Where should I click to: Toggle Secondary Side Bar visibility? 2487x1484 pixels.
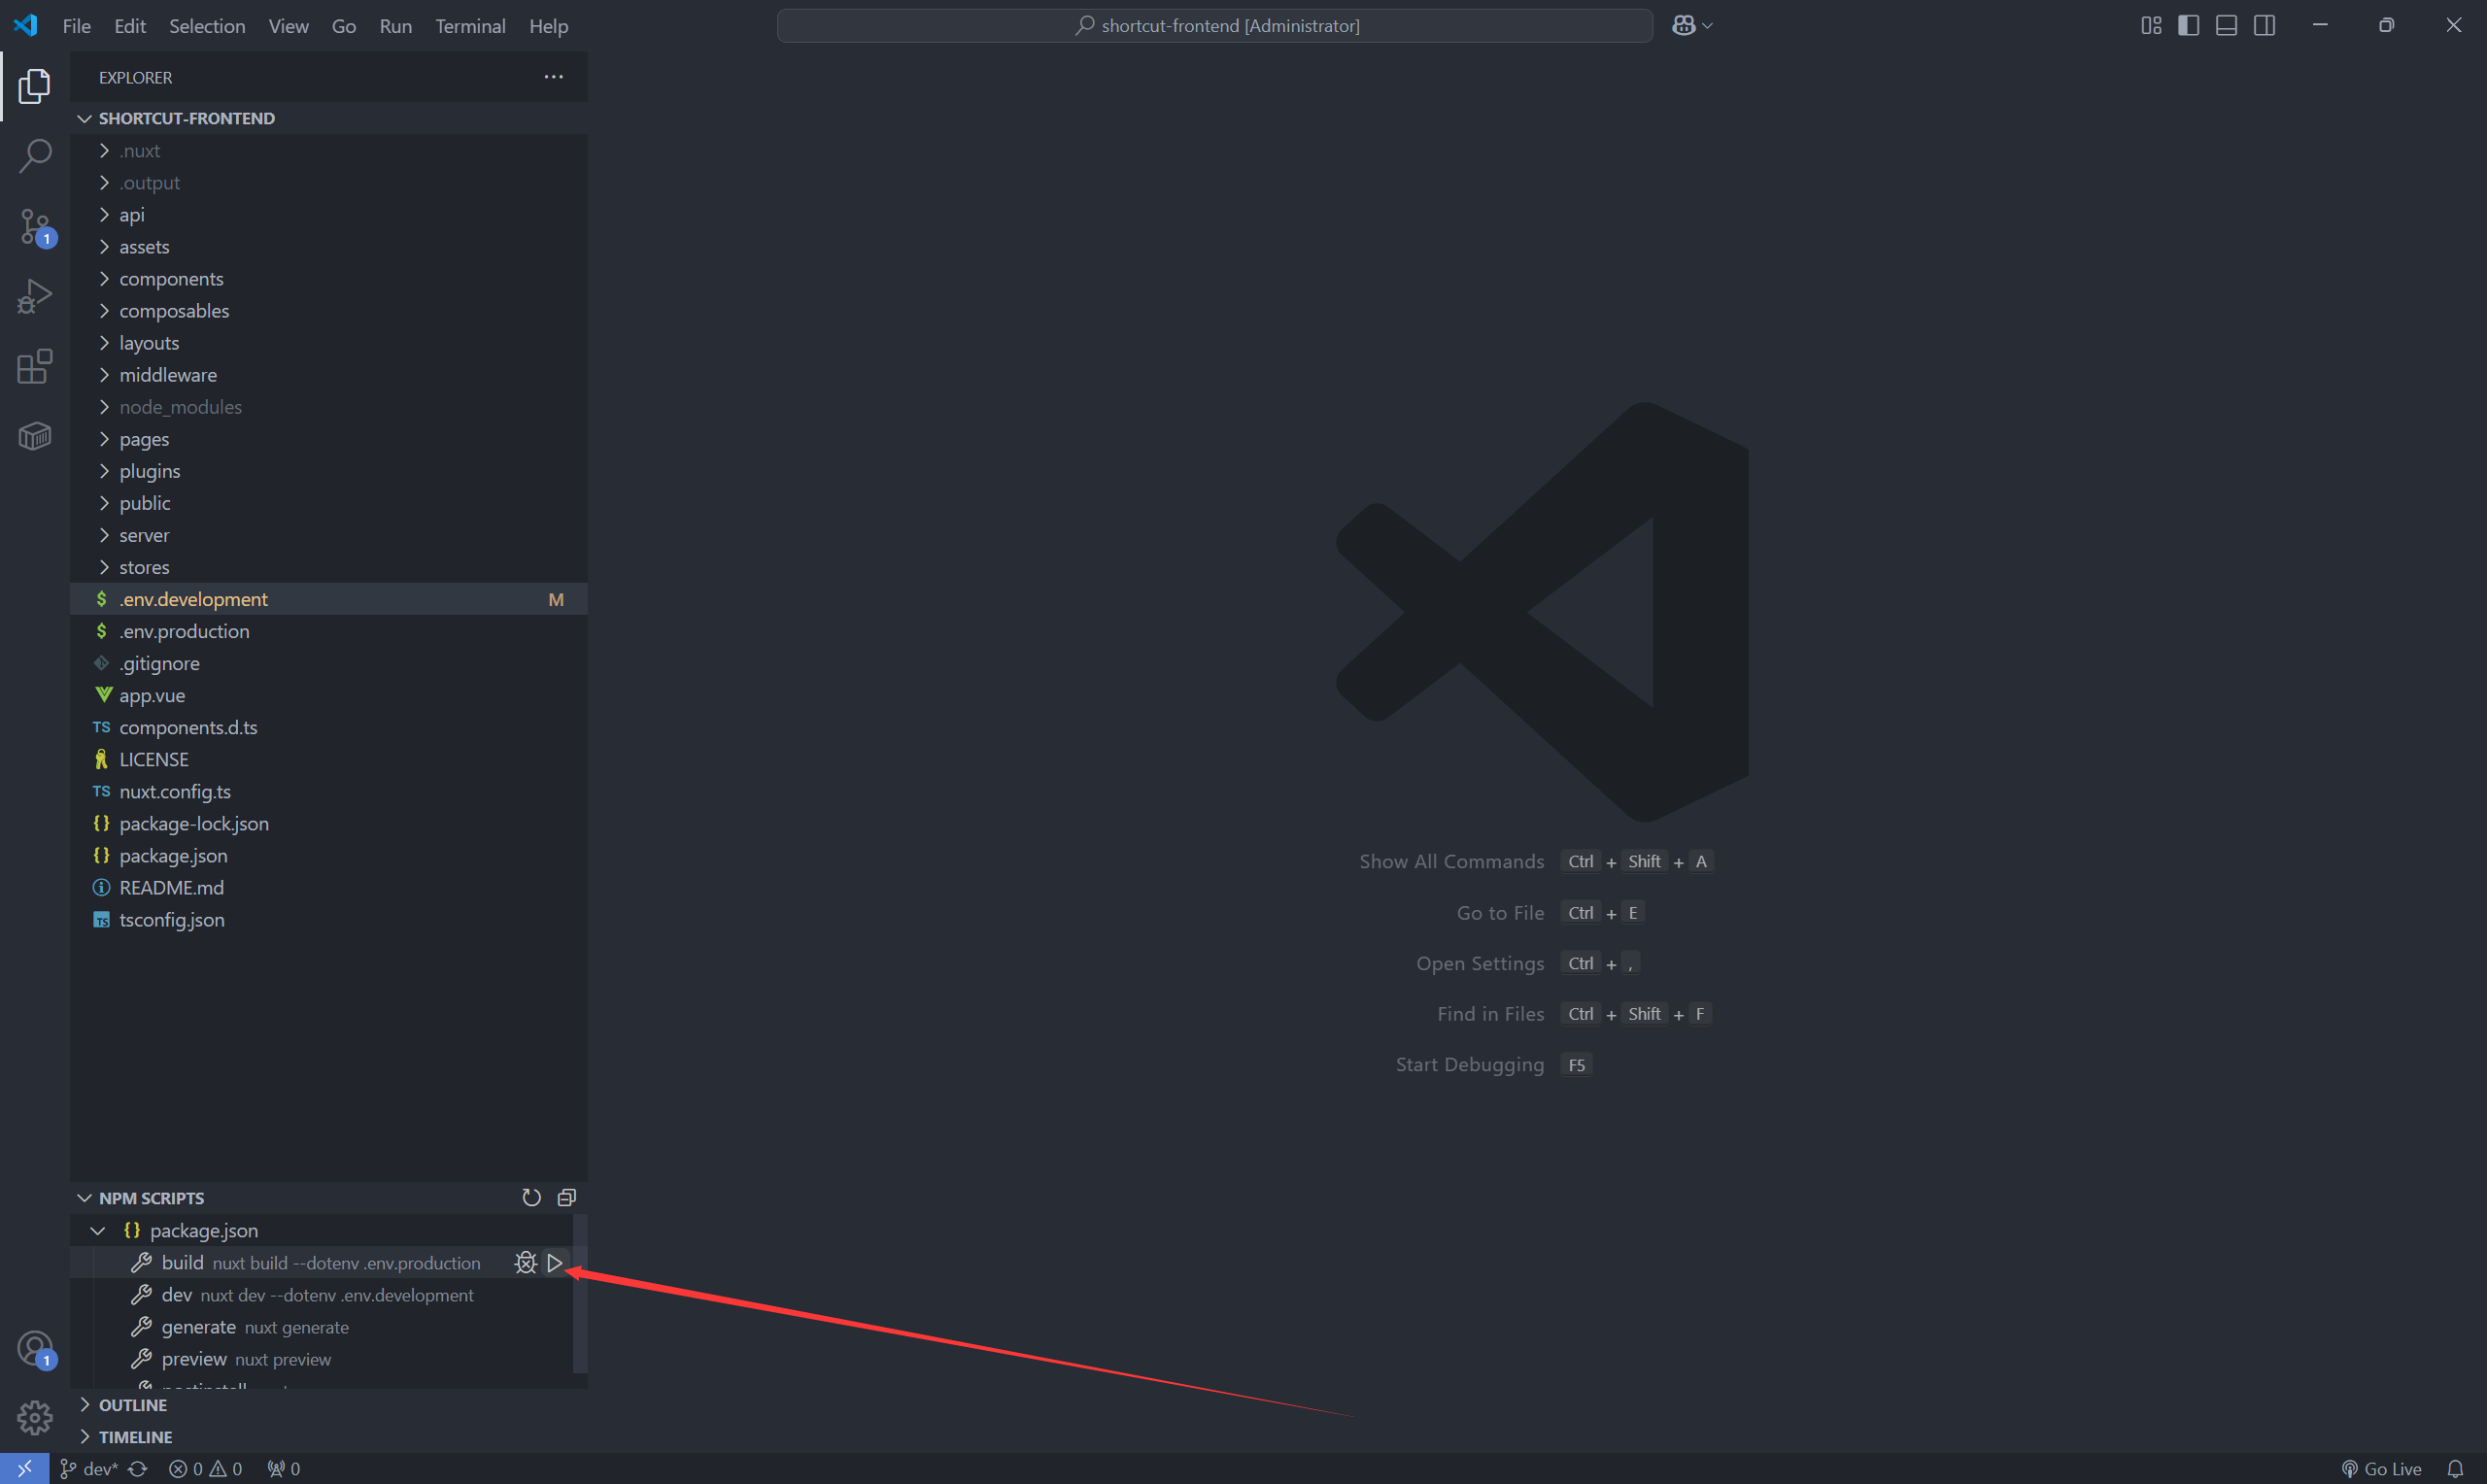pyautogui.click(x=2265, y=26)
